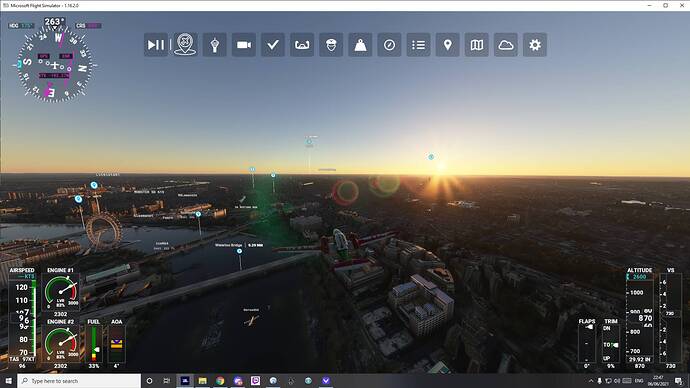Click the Type here to search box
Image resolution: width=690 pixels, height=388 pixels.
[x=79, y=381]
